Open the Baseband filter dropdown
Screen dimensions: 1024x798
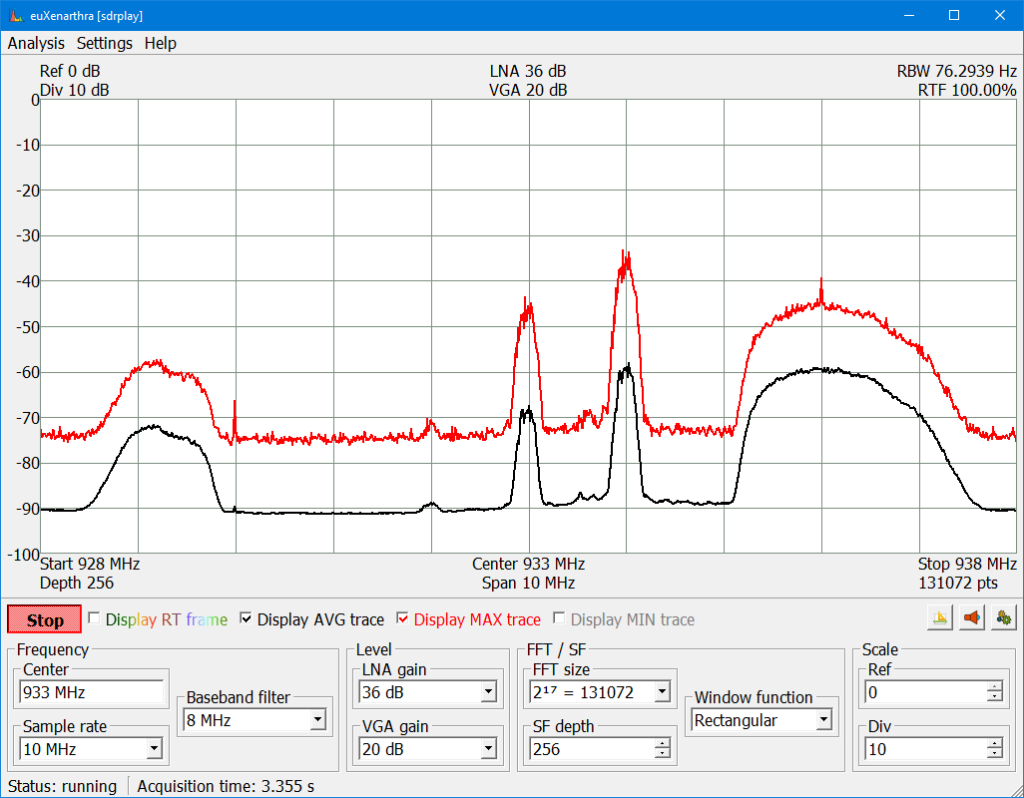(317, 719)
